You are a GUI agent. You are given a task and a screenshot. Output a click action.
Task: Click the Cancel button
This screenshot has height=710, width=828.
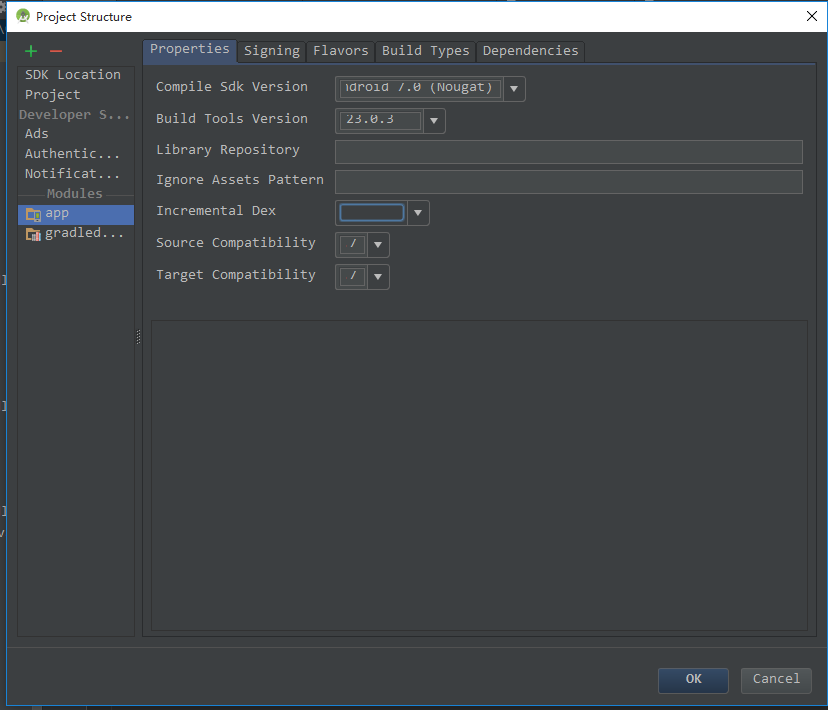[x=776, y=680]
